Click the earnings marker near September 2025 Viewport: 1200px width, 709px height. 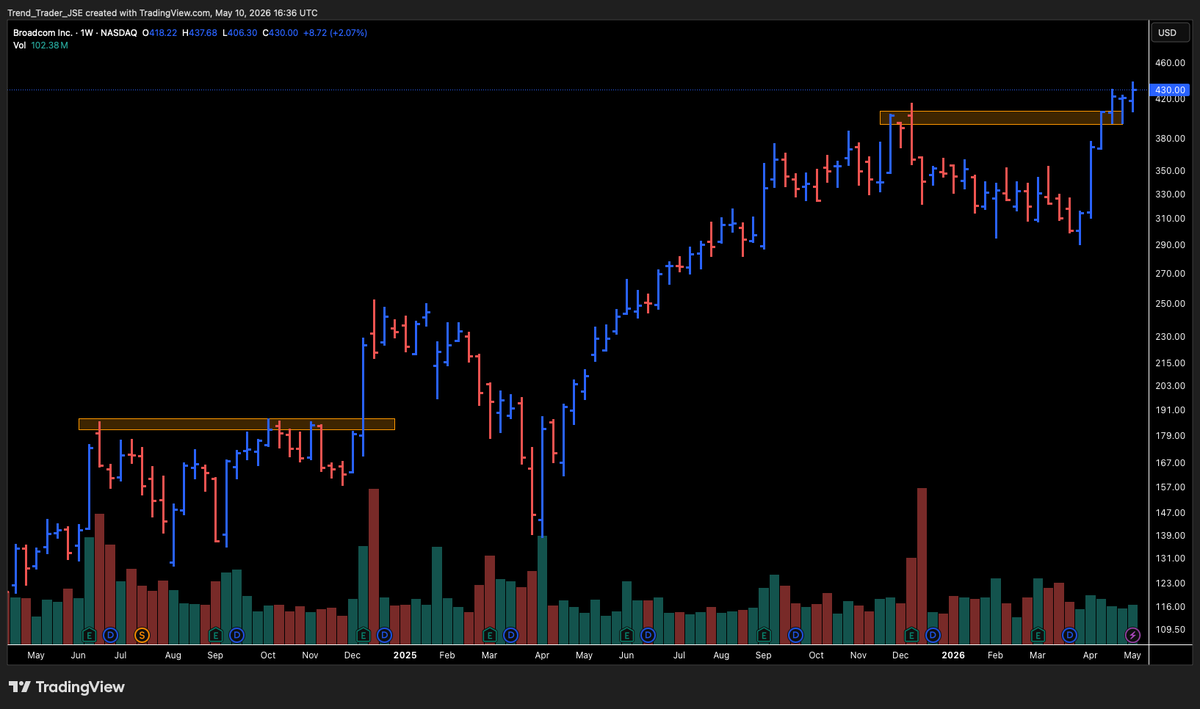(x=763, y=634)
